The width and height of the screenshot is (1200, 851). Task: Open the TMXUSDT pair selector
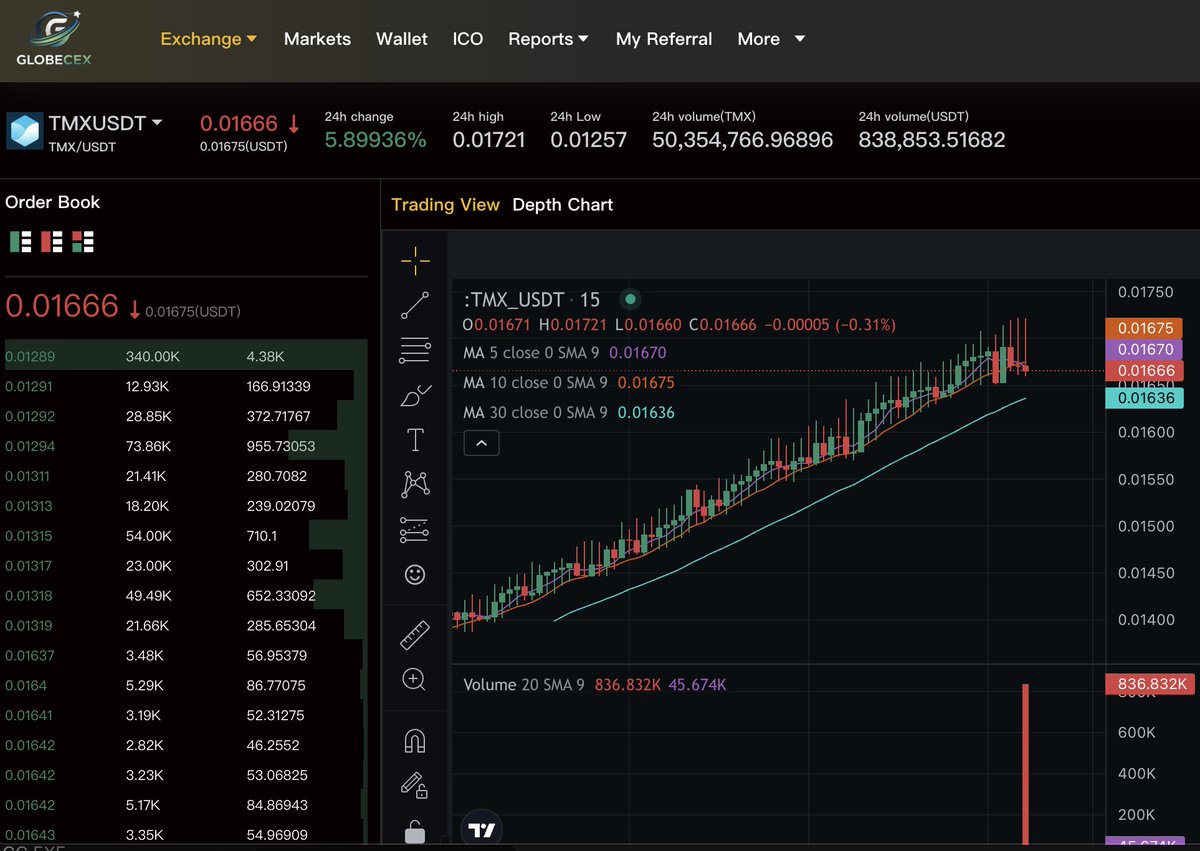[106, 123]
